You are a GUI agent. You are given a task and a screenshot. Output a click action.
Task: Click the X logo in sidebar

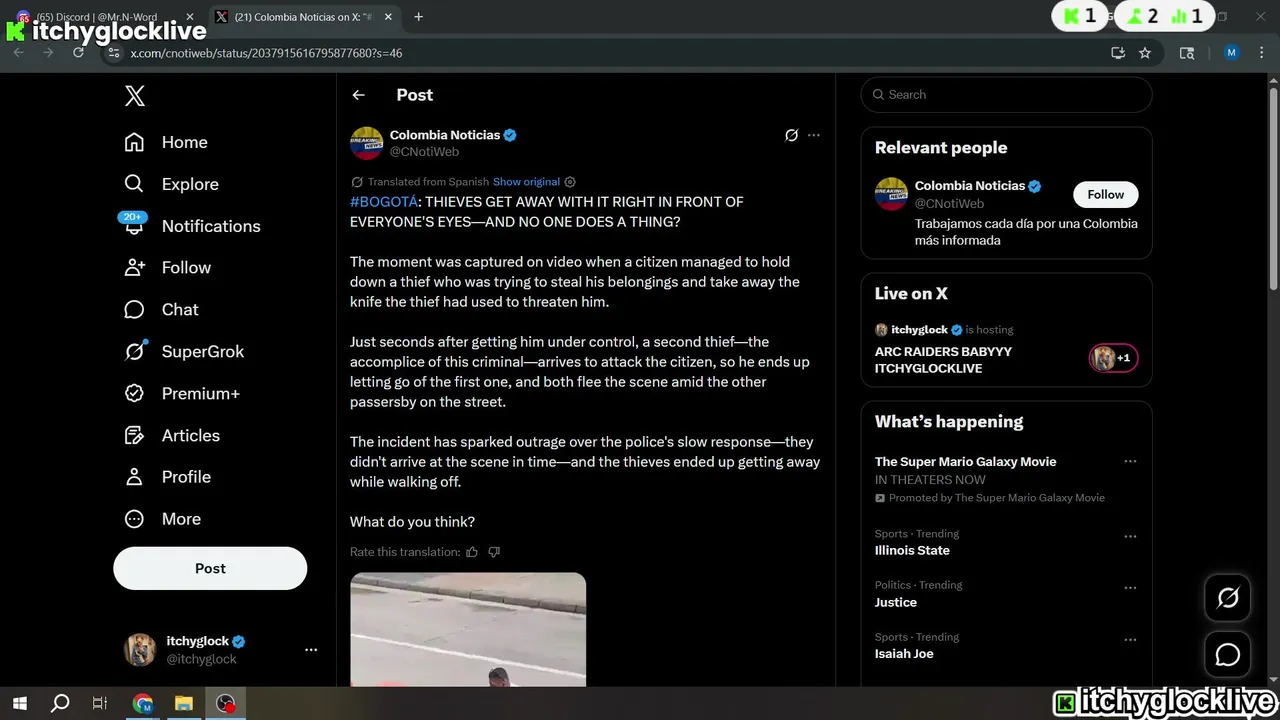pyautogui.click(x=135, y=96)
